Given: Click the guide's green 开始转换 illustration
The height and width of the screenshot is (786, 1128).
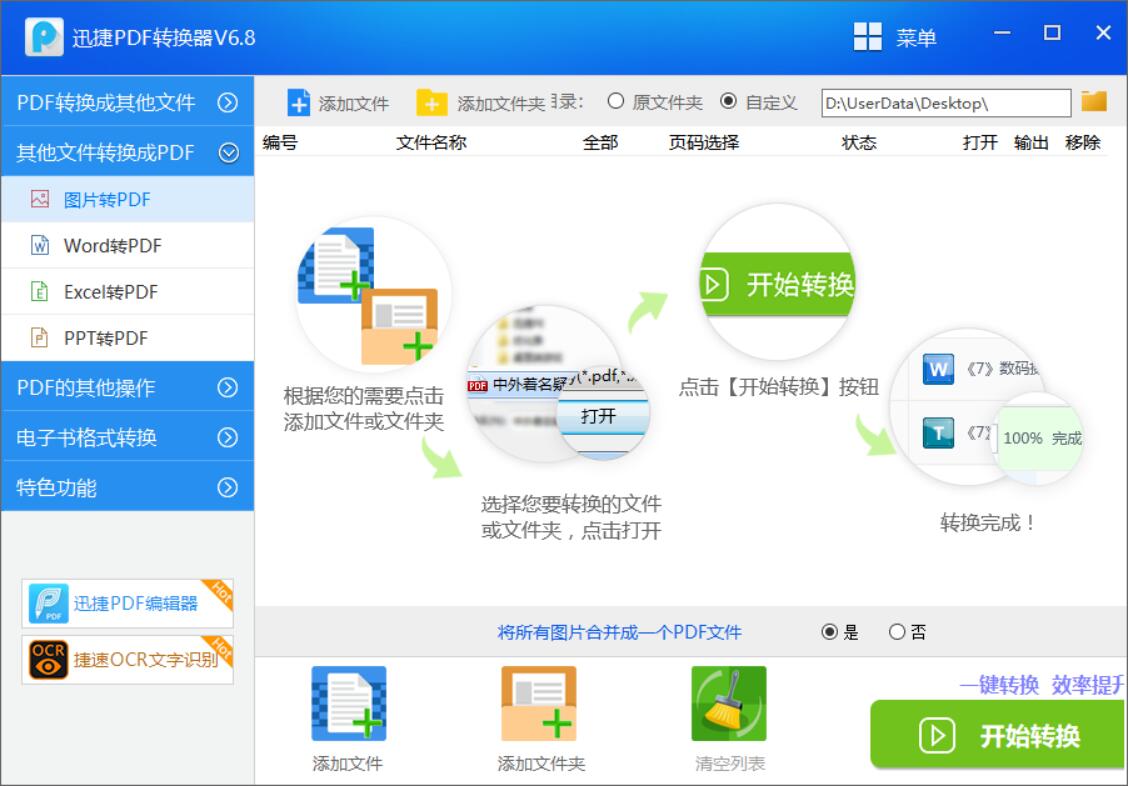Looking at the screenshot, I should (777, 283).
